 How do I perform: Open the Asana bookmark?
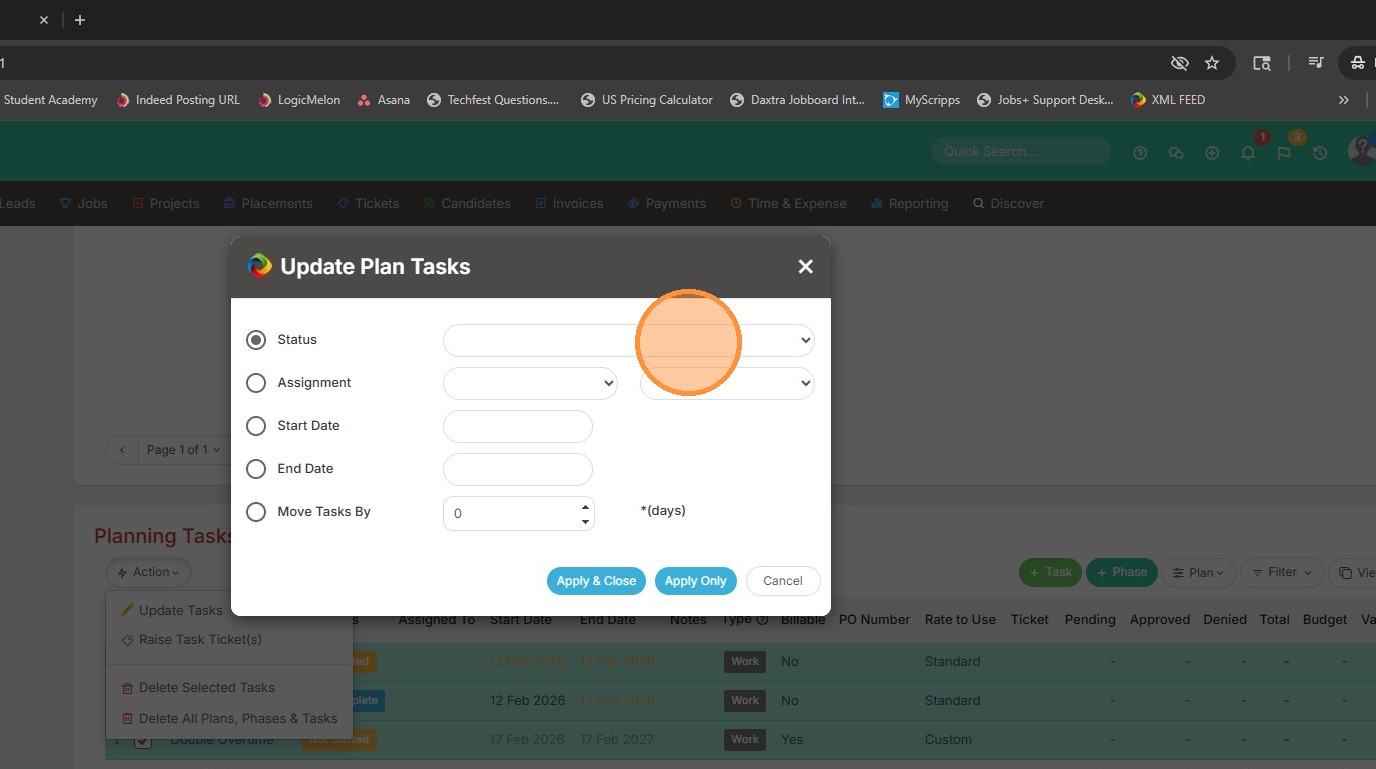[x=384, y=100]
